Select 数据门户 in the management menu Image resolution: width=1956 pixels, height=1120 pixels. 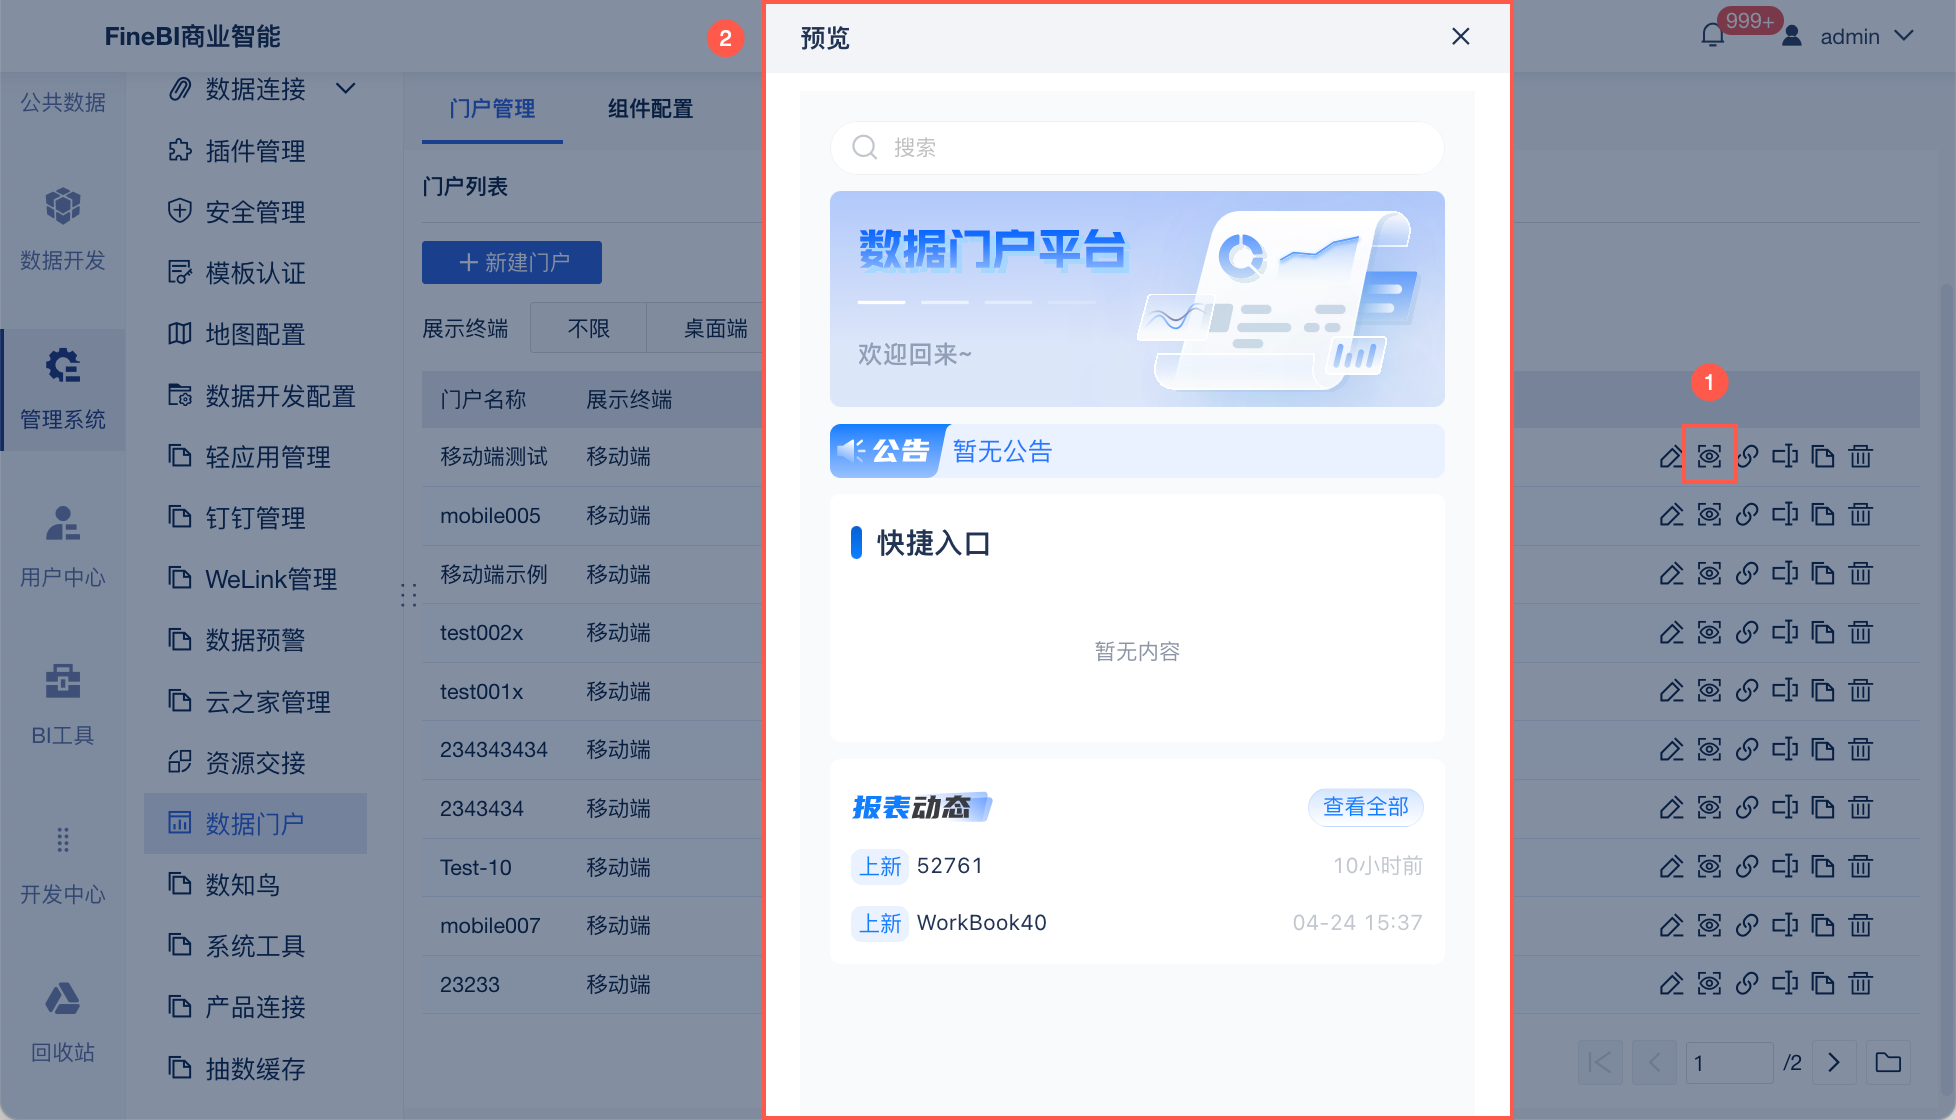[255, 823]
